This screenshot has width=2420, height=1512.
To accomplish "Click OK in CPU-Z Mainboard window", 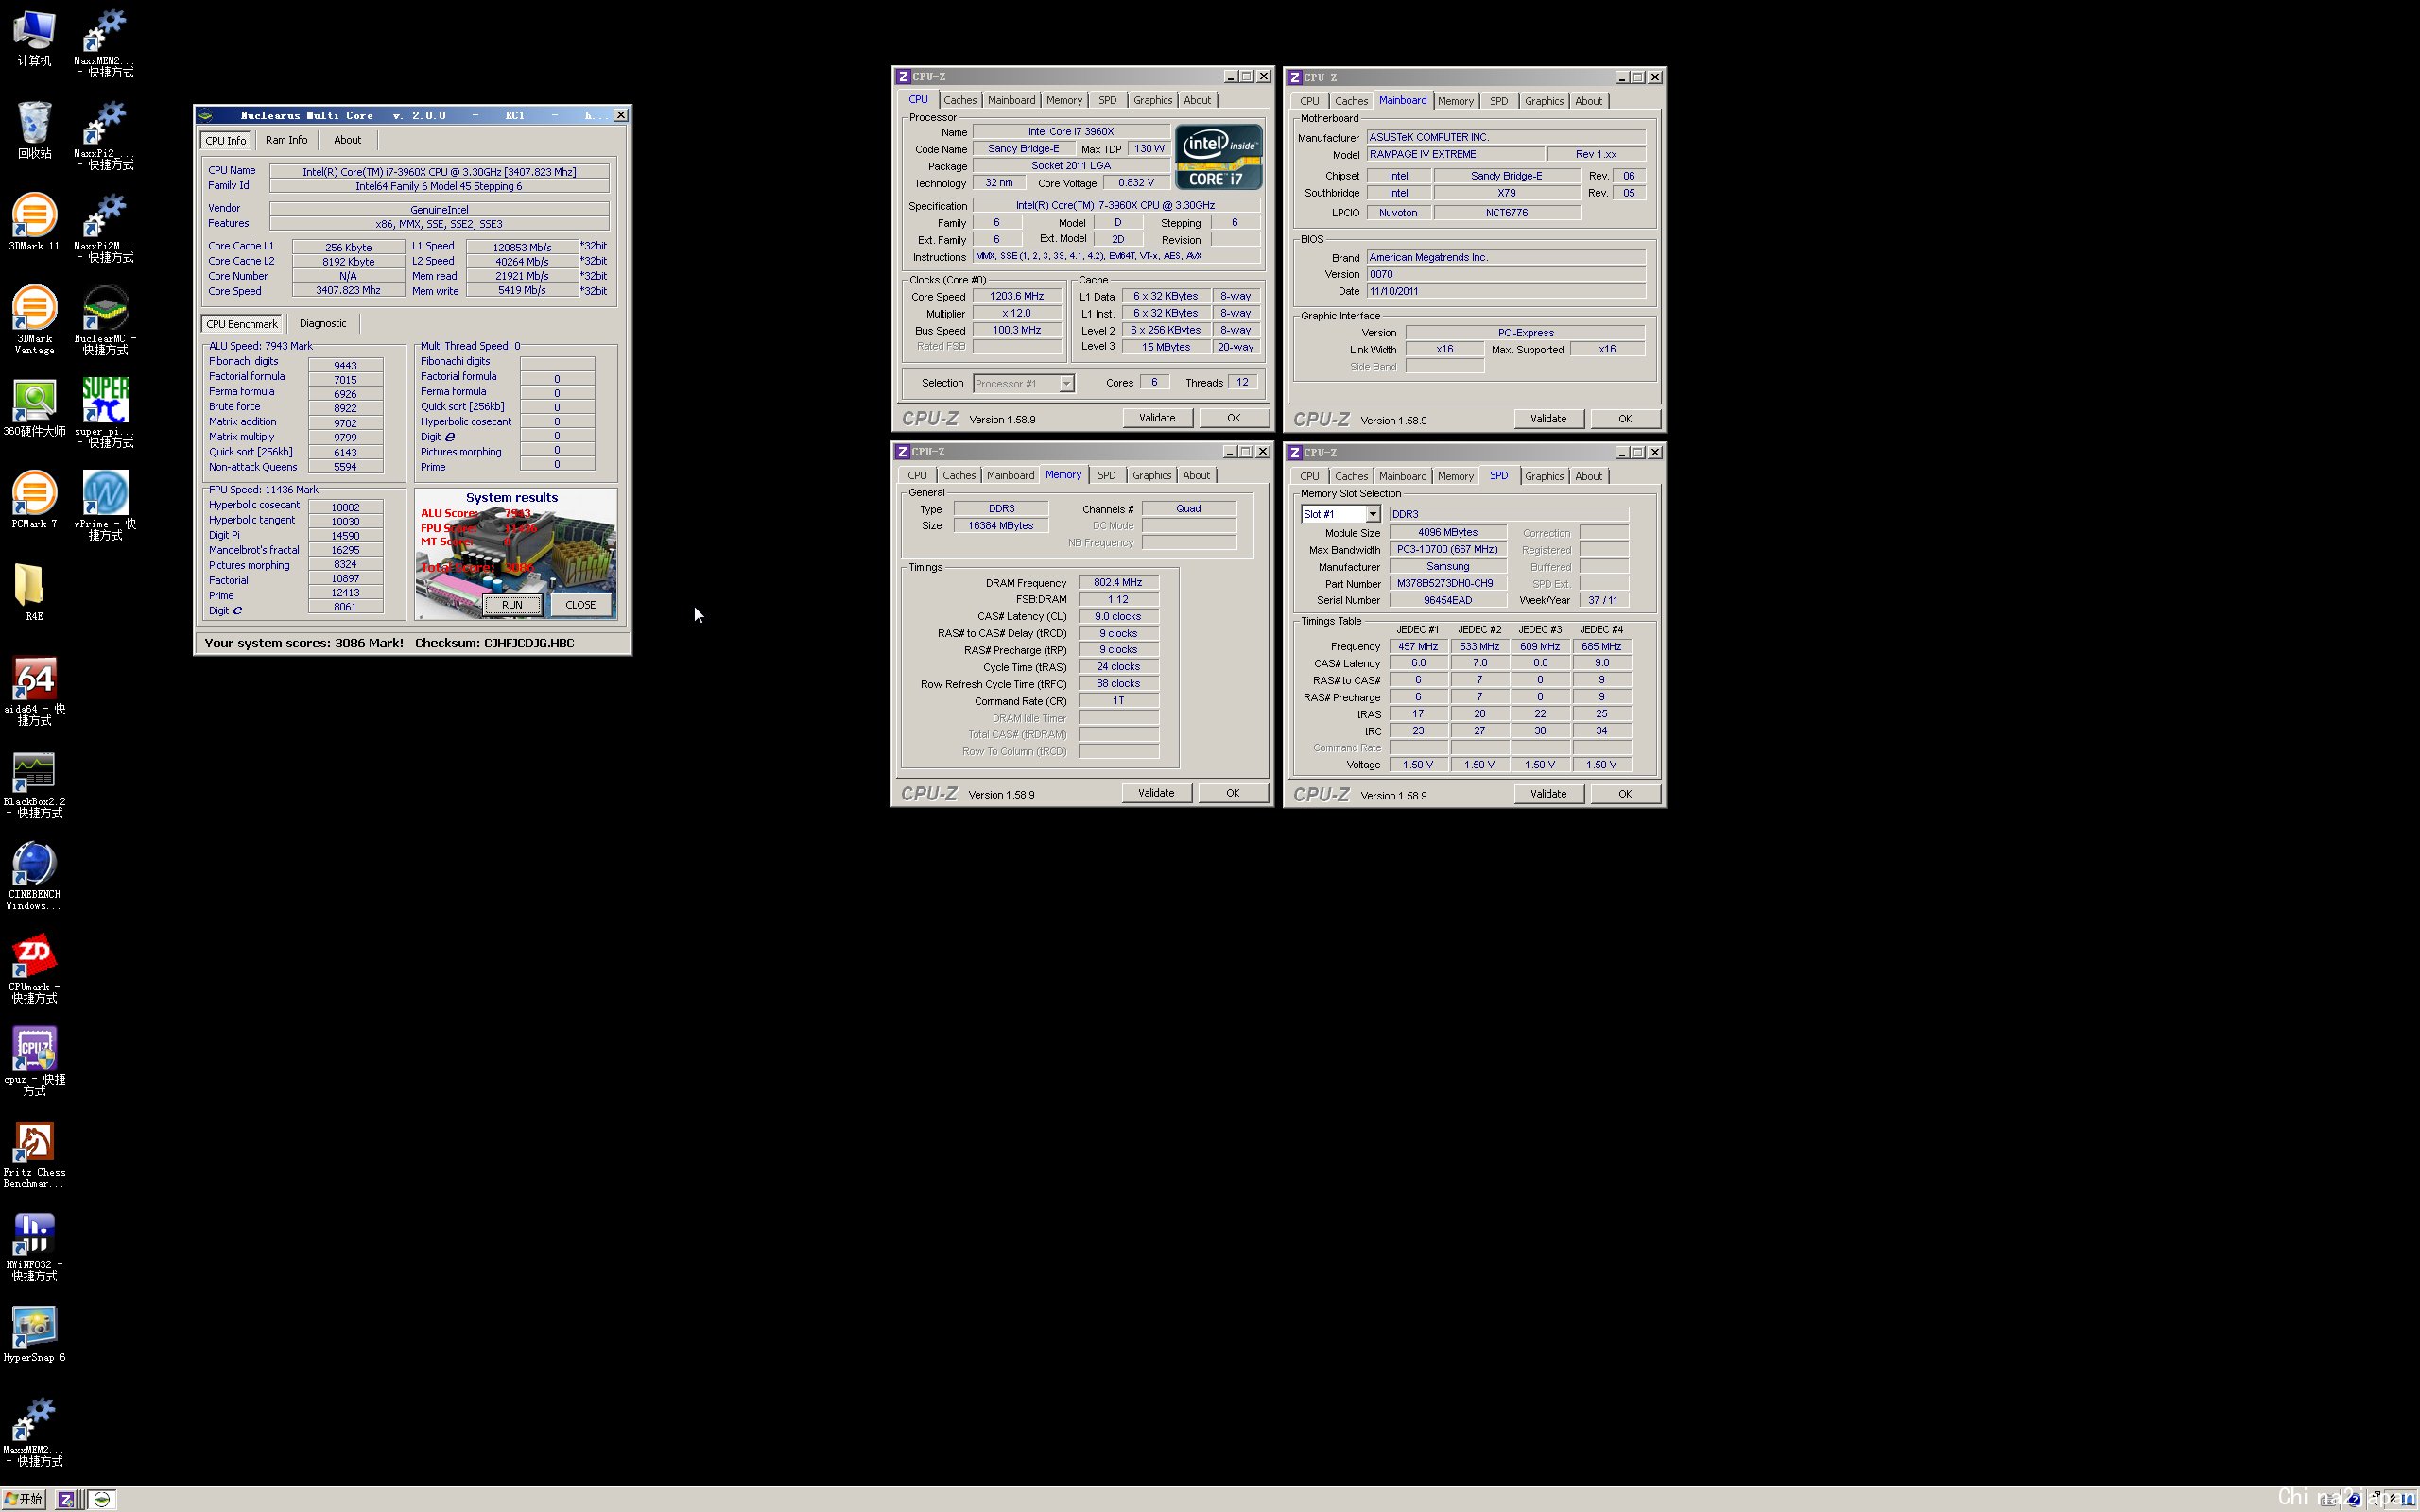I will pos(1625,419).
